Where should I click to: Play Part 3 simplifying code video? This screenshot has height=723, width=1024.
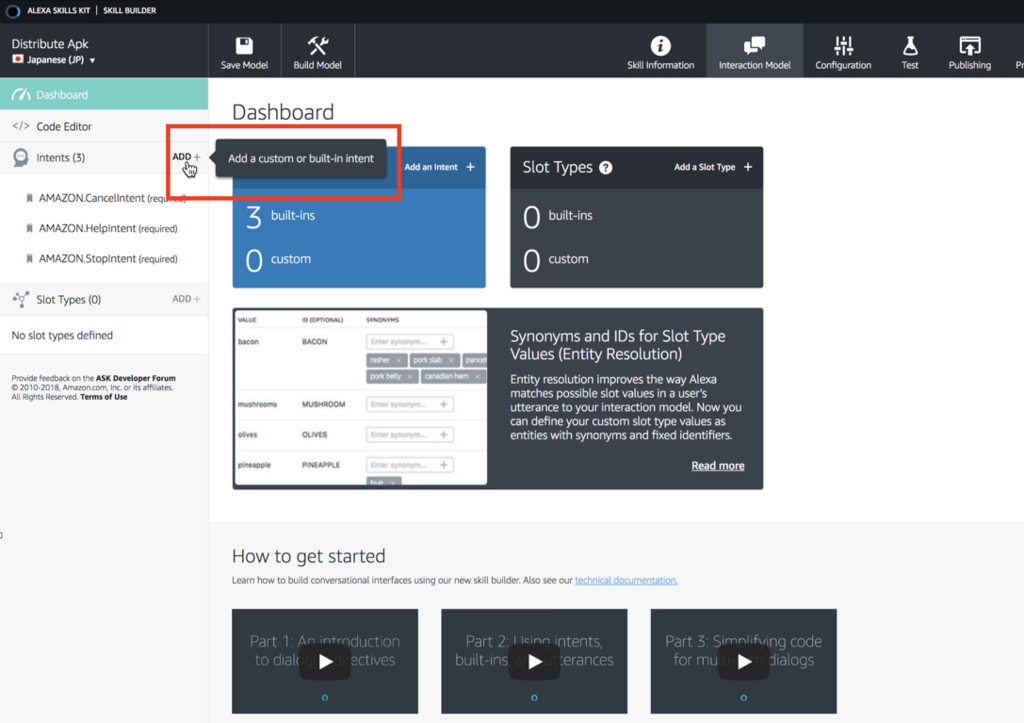point(743,662)
